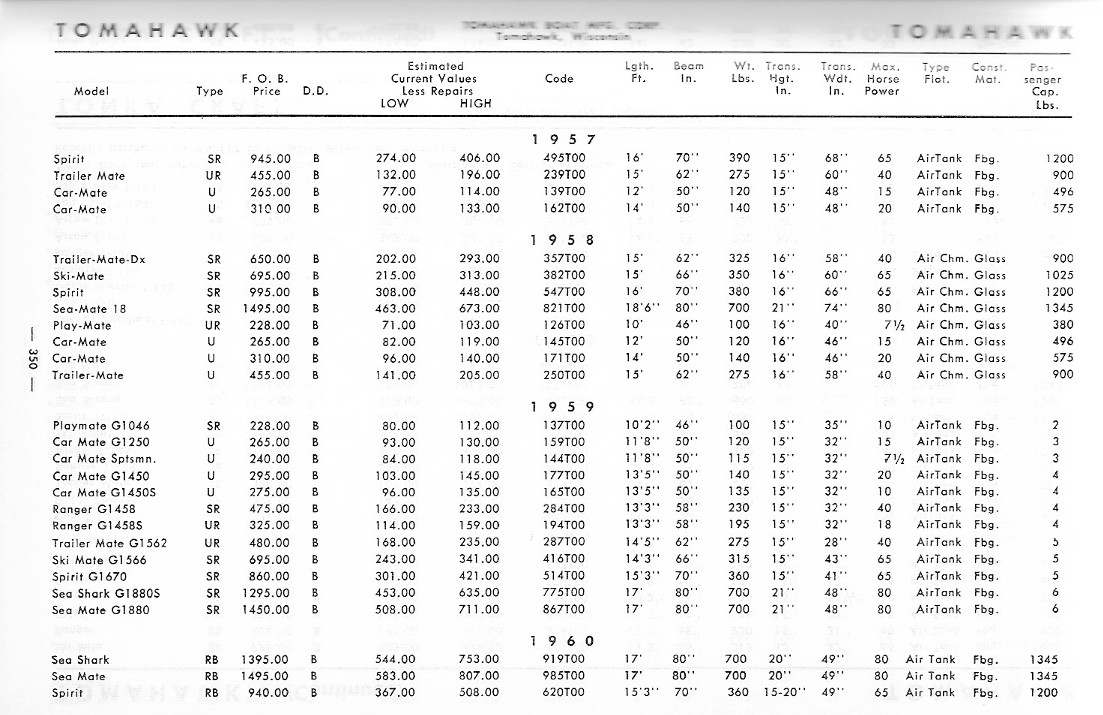Screen dimensions: 1103x715
Task: Click the 1959 year heading
Action: pos(563,407)
